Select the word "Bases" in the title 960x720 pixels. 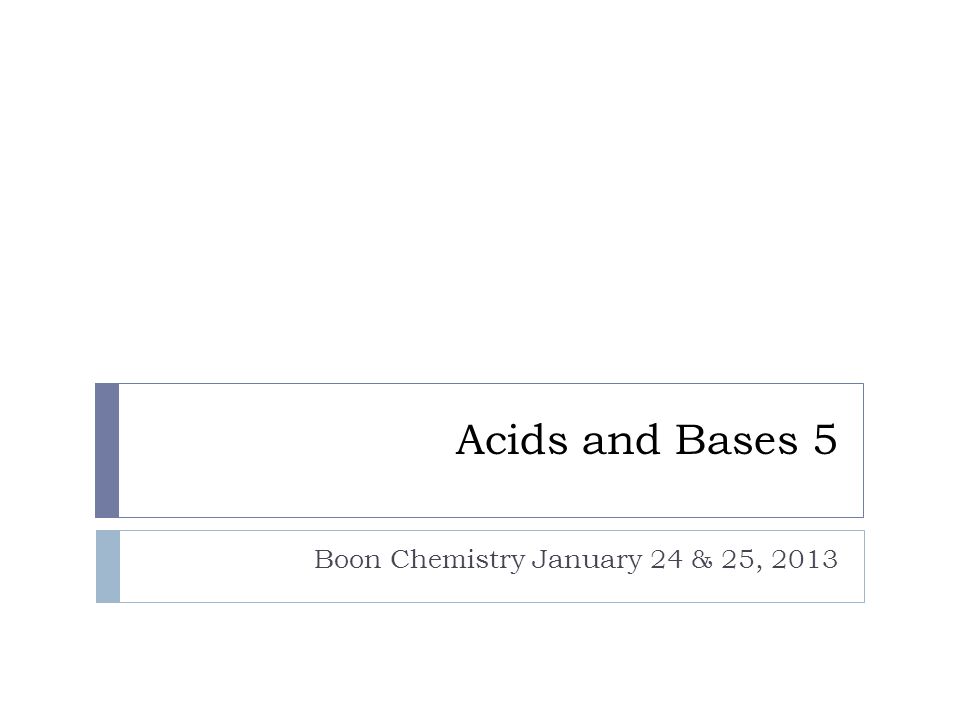[x=737, y=440]
